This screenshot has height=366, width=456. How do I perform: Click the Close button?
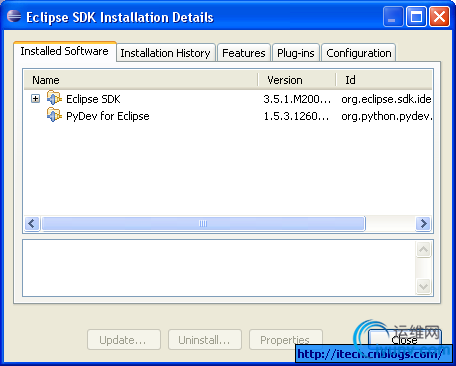[405, 340]
